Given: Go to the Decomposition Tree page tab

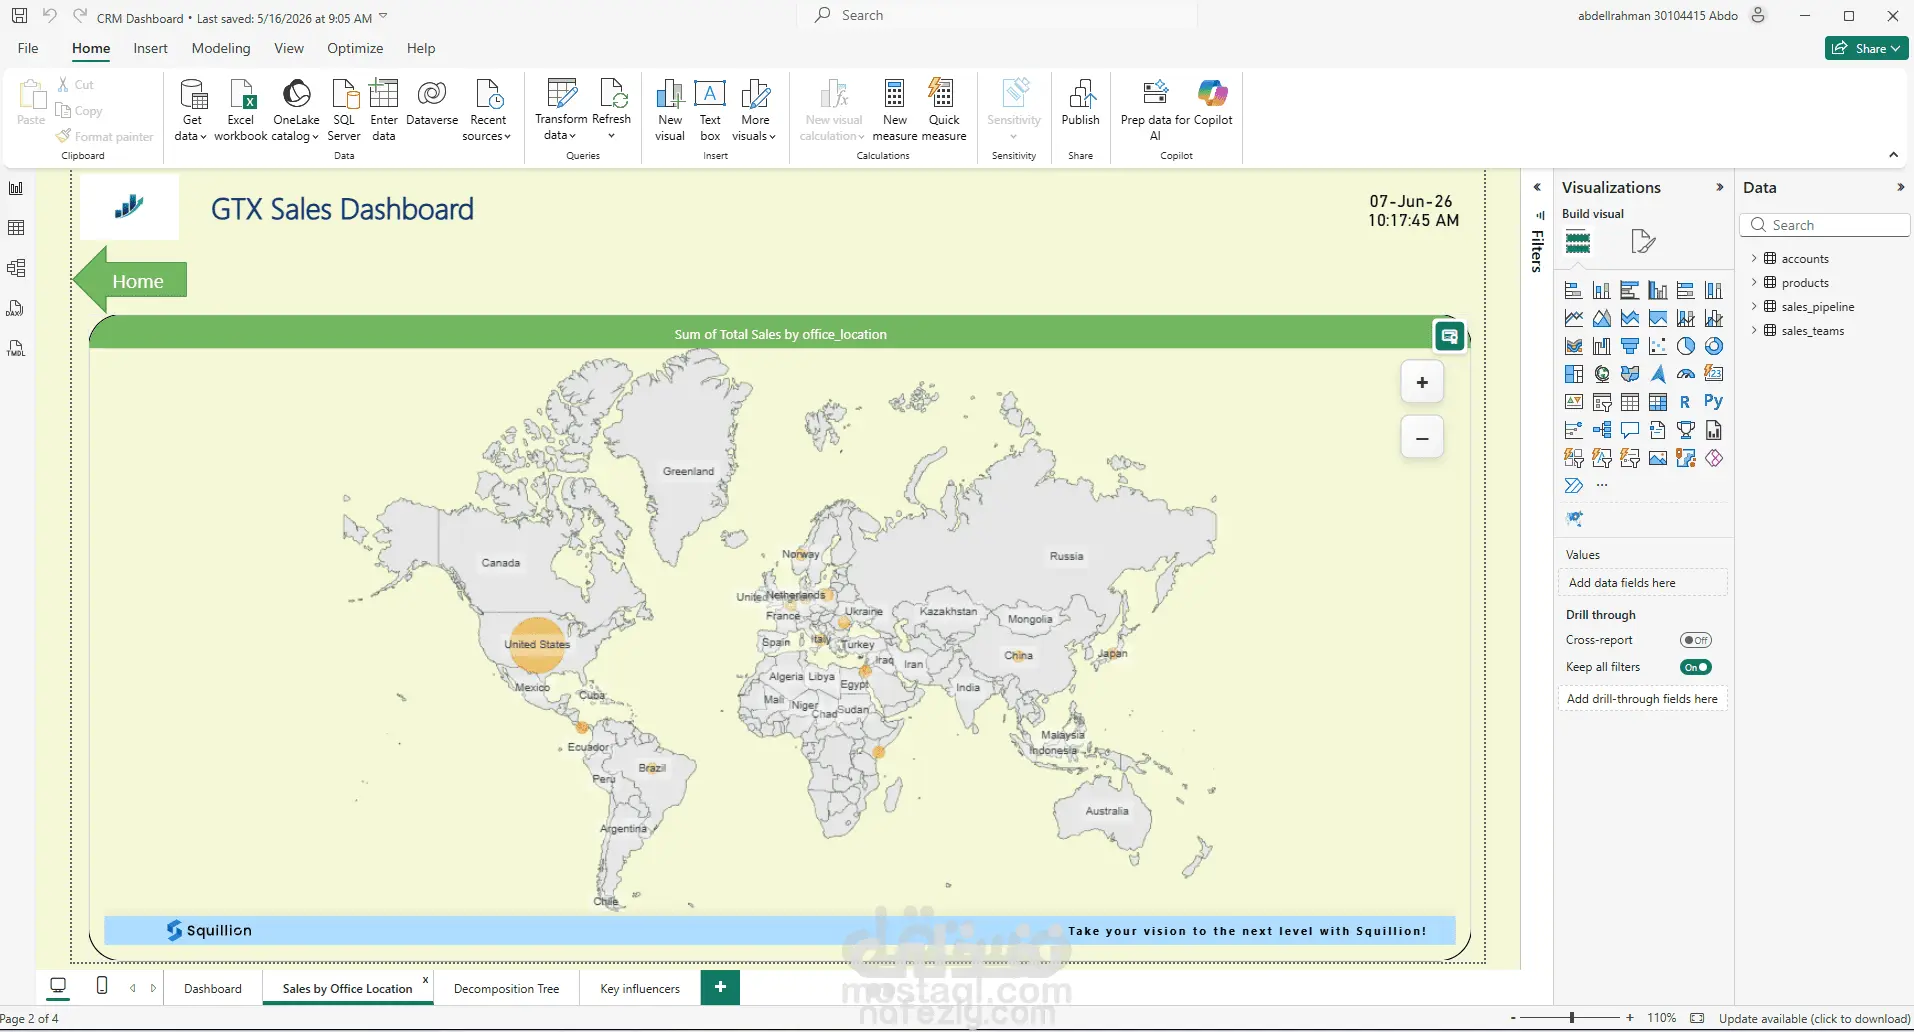Looking at the screenshot, I should click(x=506, y=988).
